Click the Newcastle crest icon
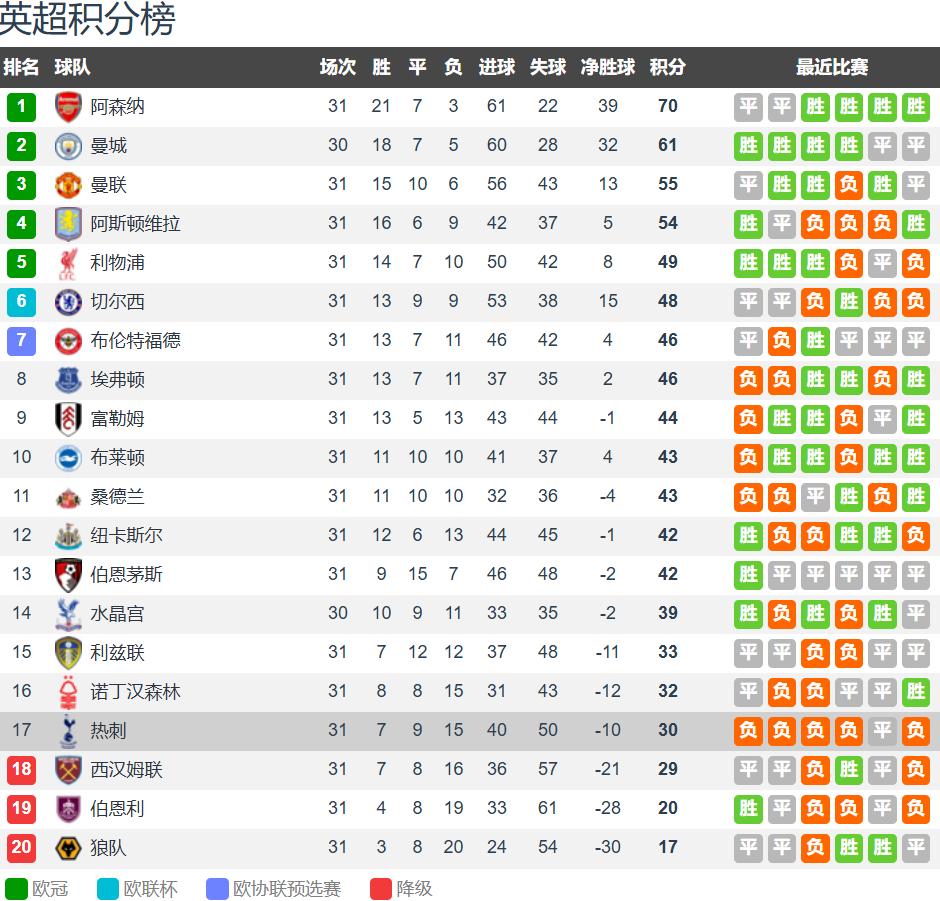The image size is (940, 901). pyautogui.click(x=68, y=536)
